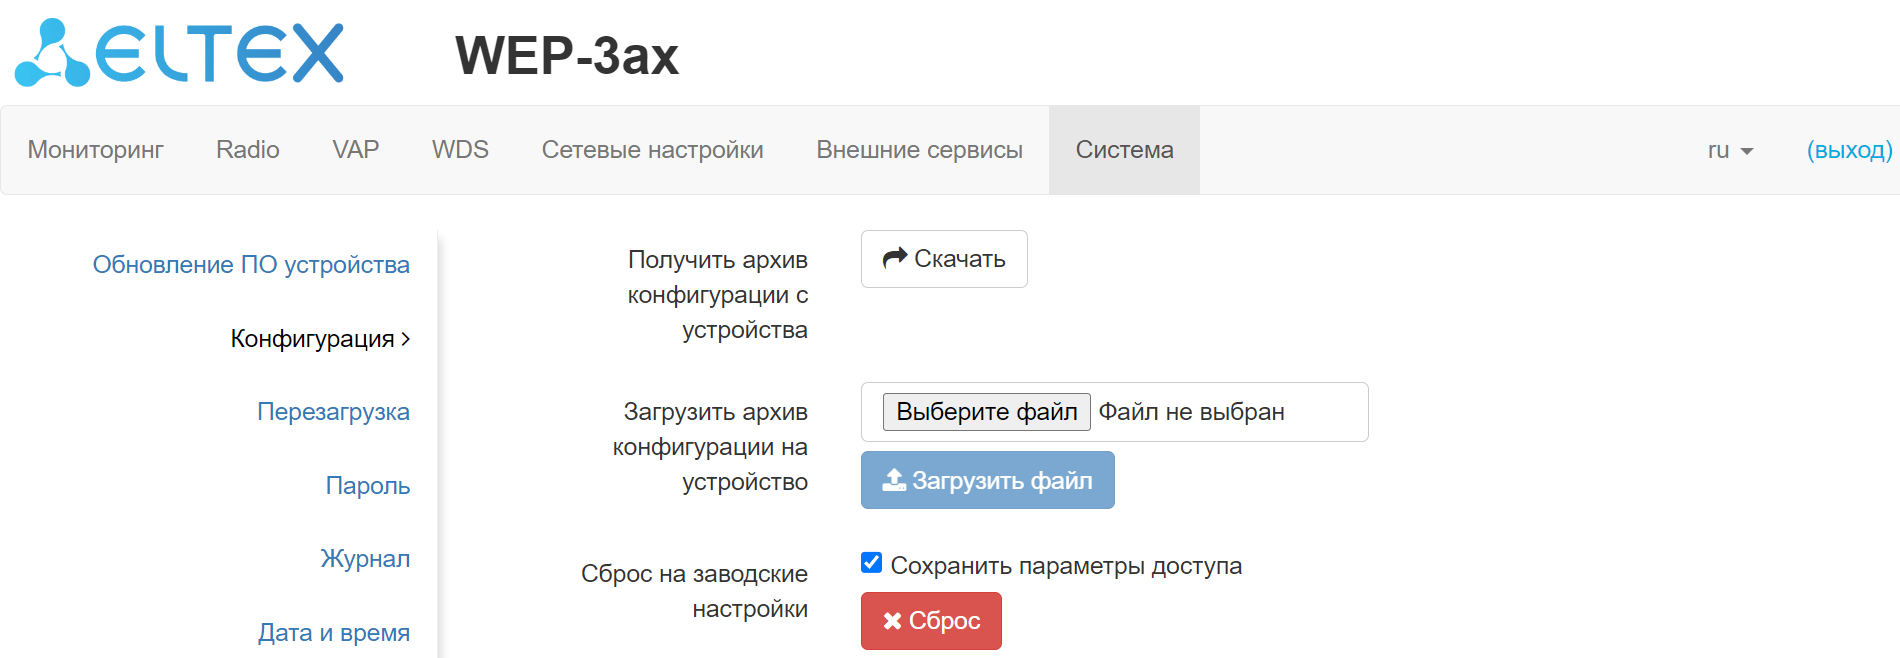1900x658 pixels.
Task: Go to the WDS tab
Action: (460, 150)
